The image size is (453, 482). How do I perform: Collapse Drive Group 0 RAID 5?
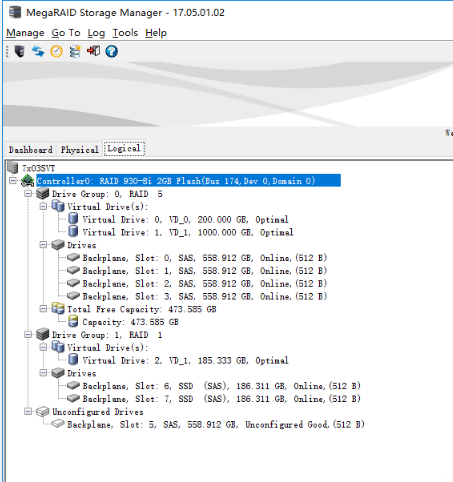[28, 194]
